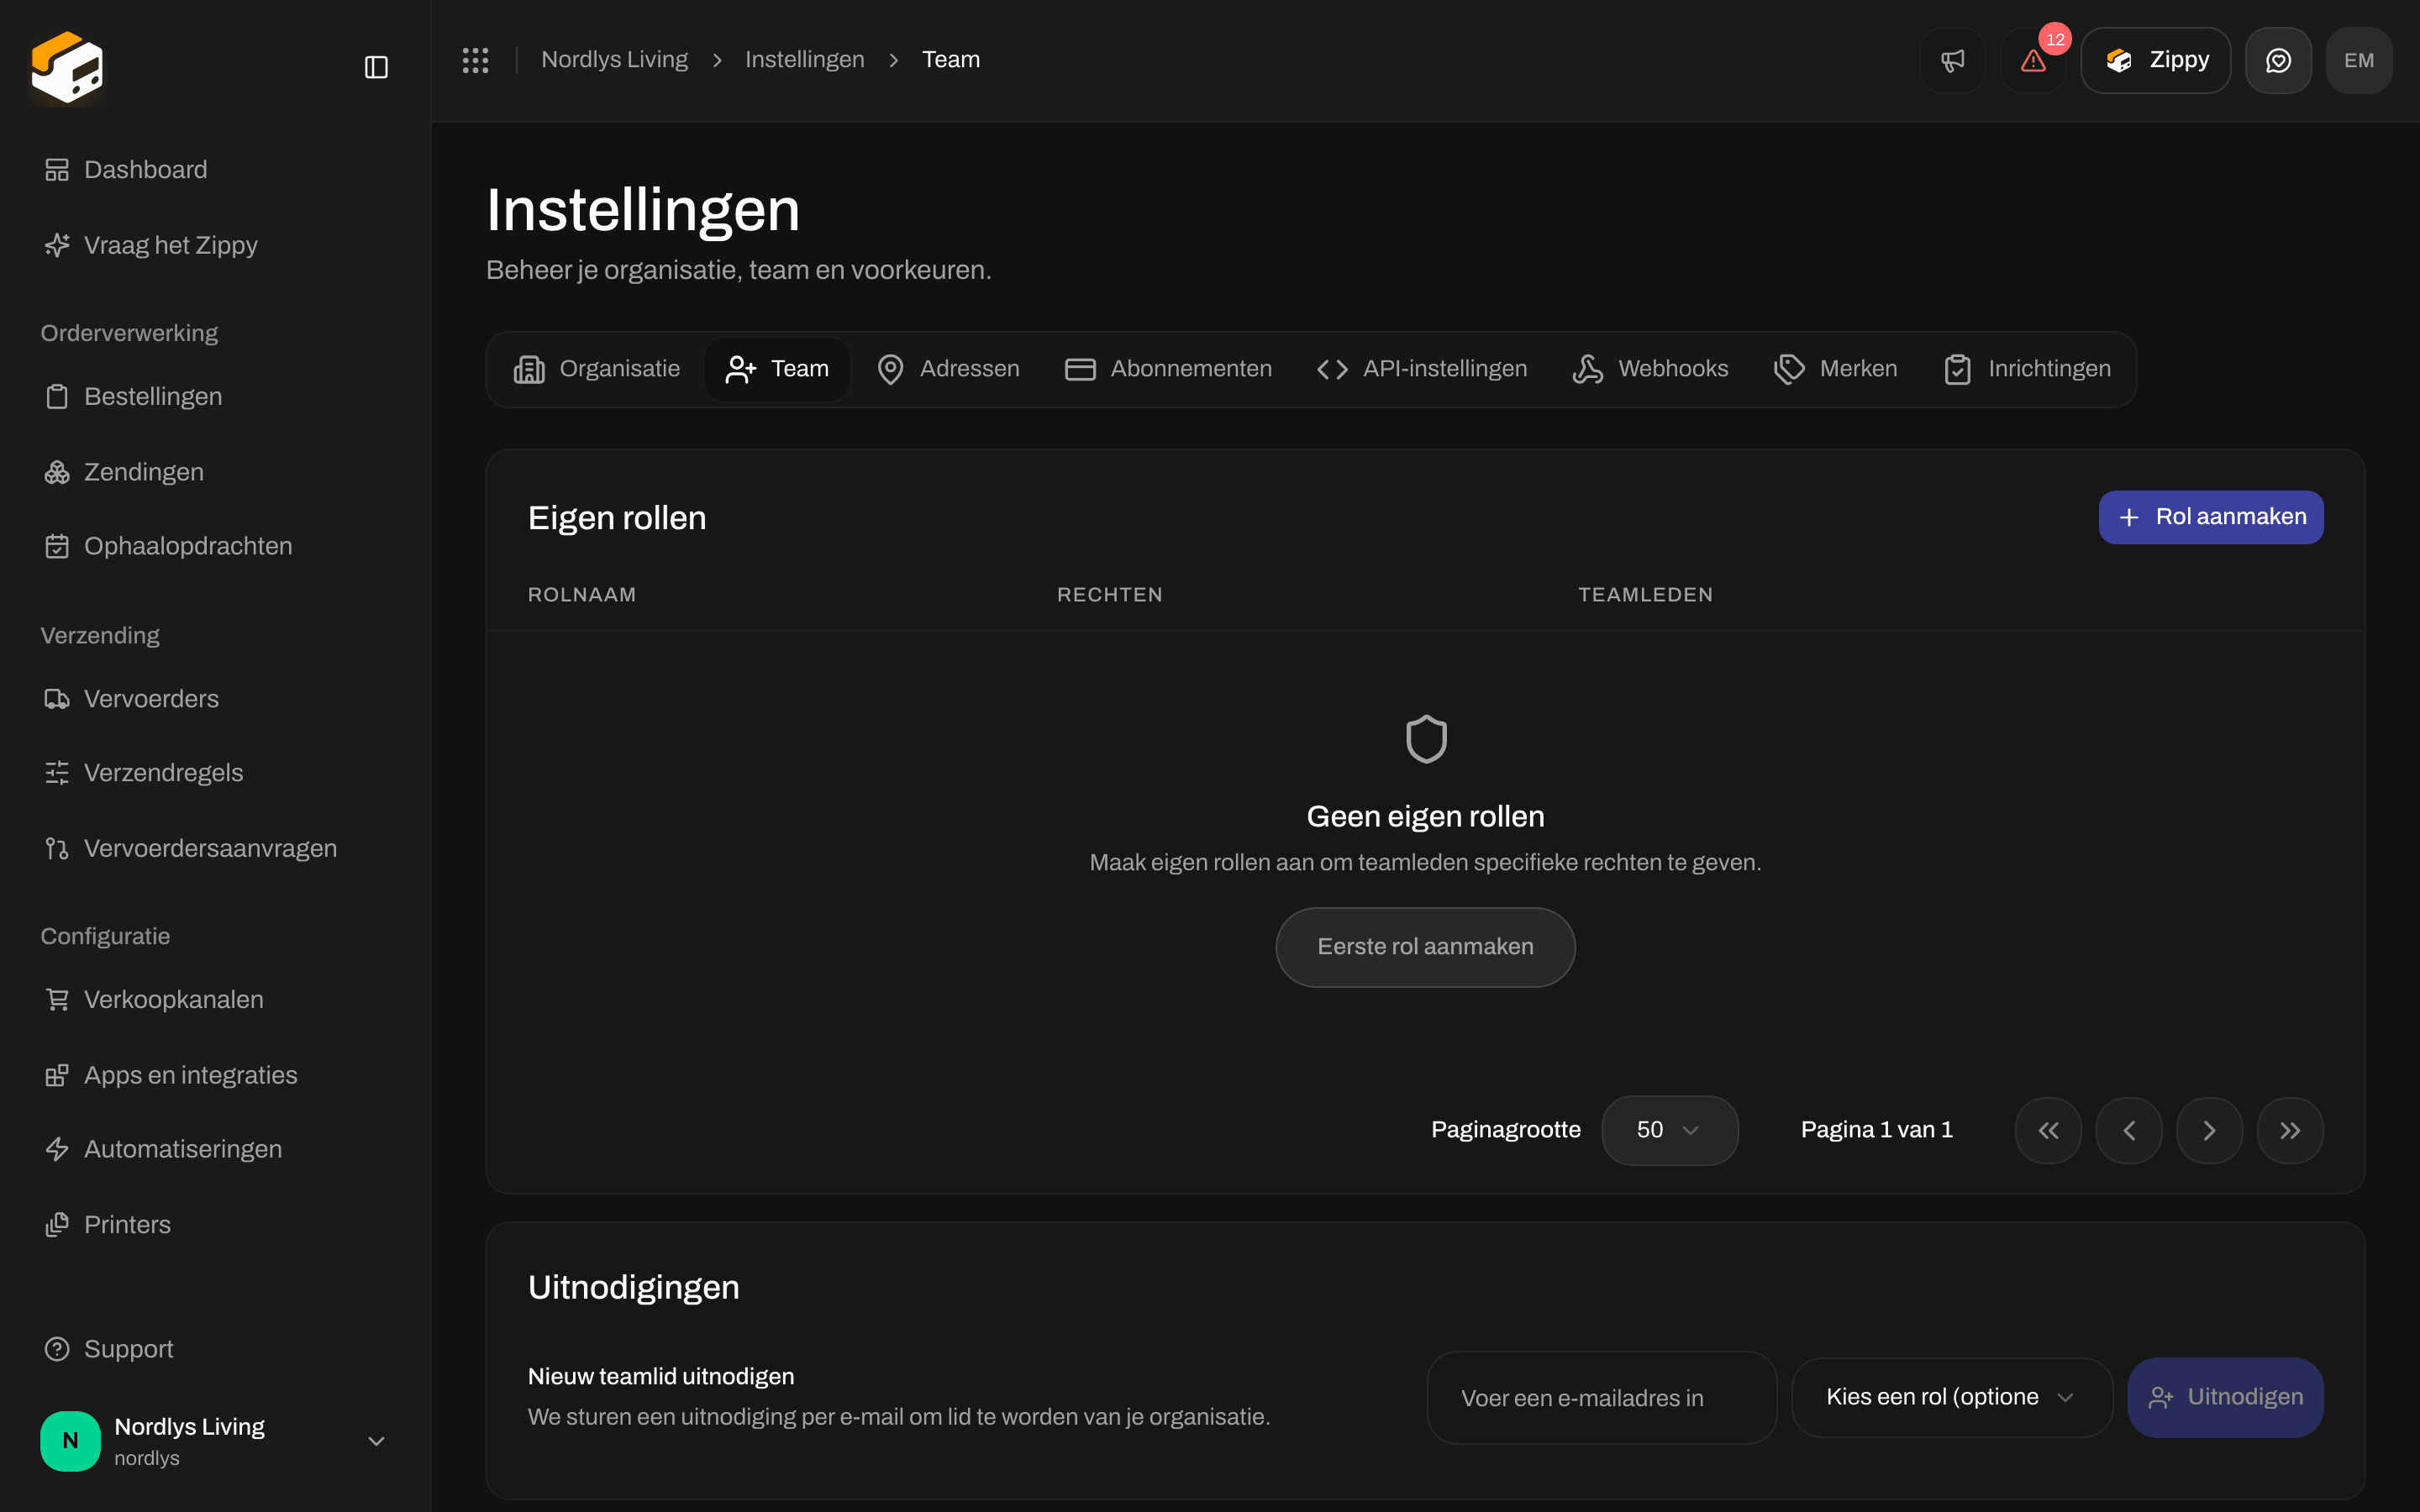Focus the e-mailadres input field
2420x1512 pixels.
(x=1601, y=1397)
